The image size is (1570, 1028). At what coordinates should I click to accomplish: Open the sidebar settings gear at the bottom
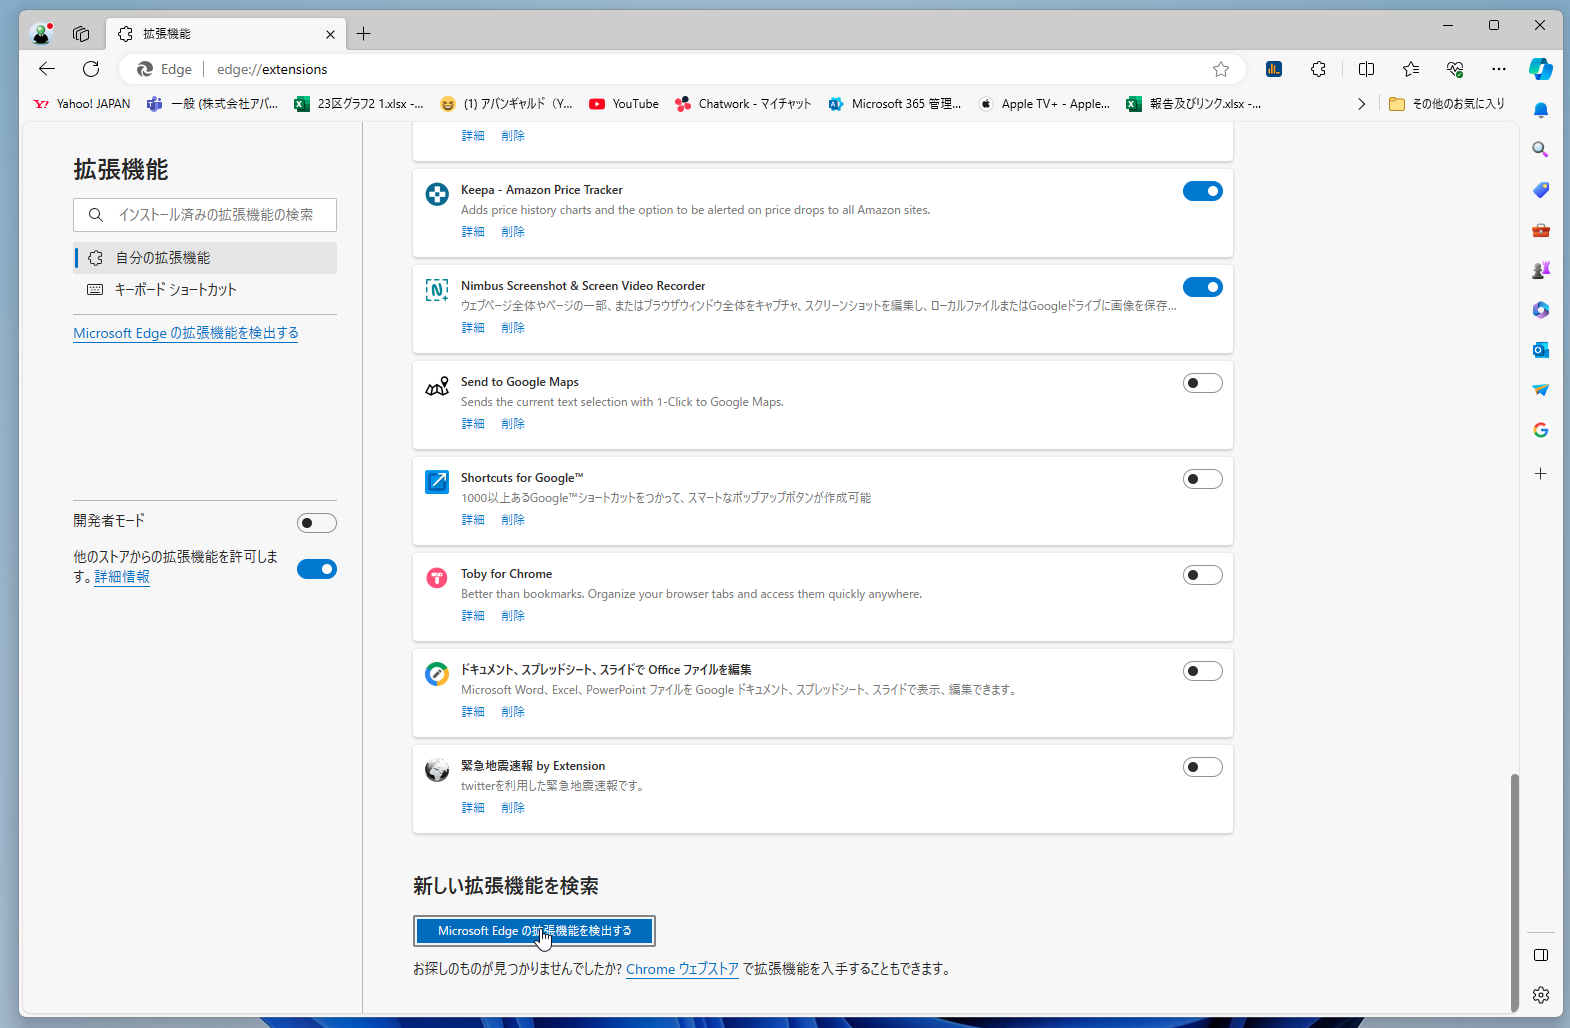coord(1541,995)
